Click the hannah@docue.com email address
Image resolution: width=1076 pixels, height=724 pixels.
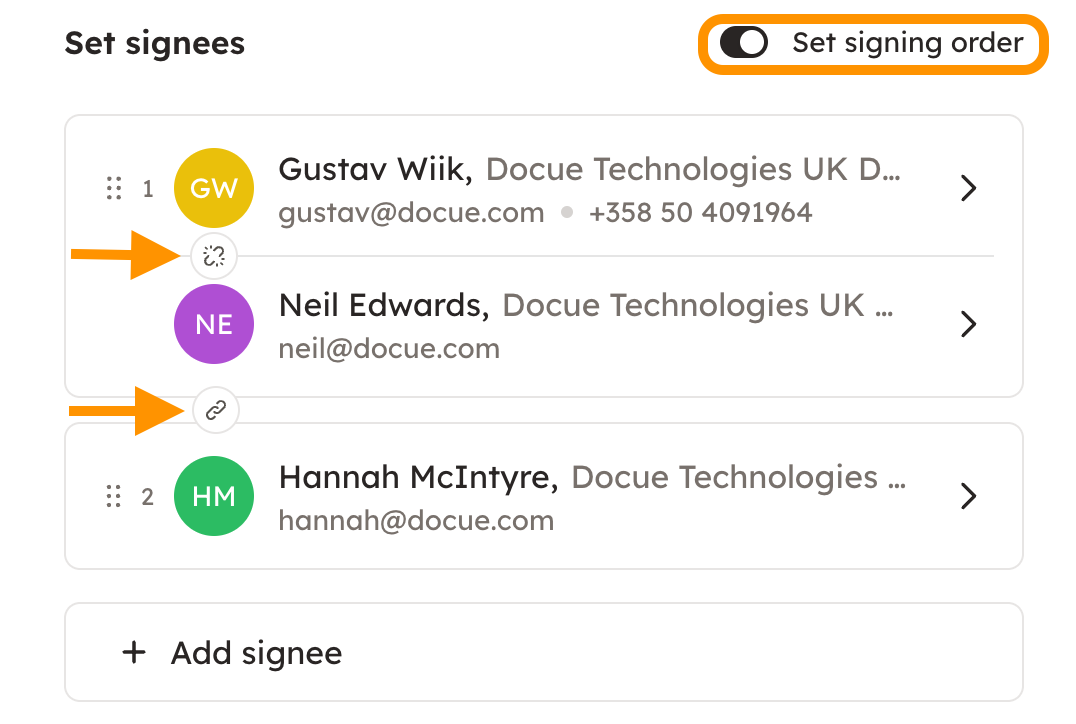[416, 521]
